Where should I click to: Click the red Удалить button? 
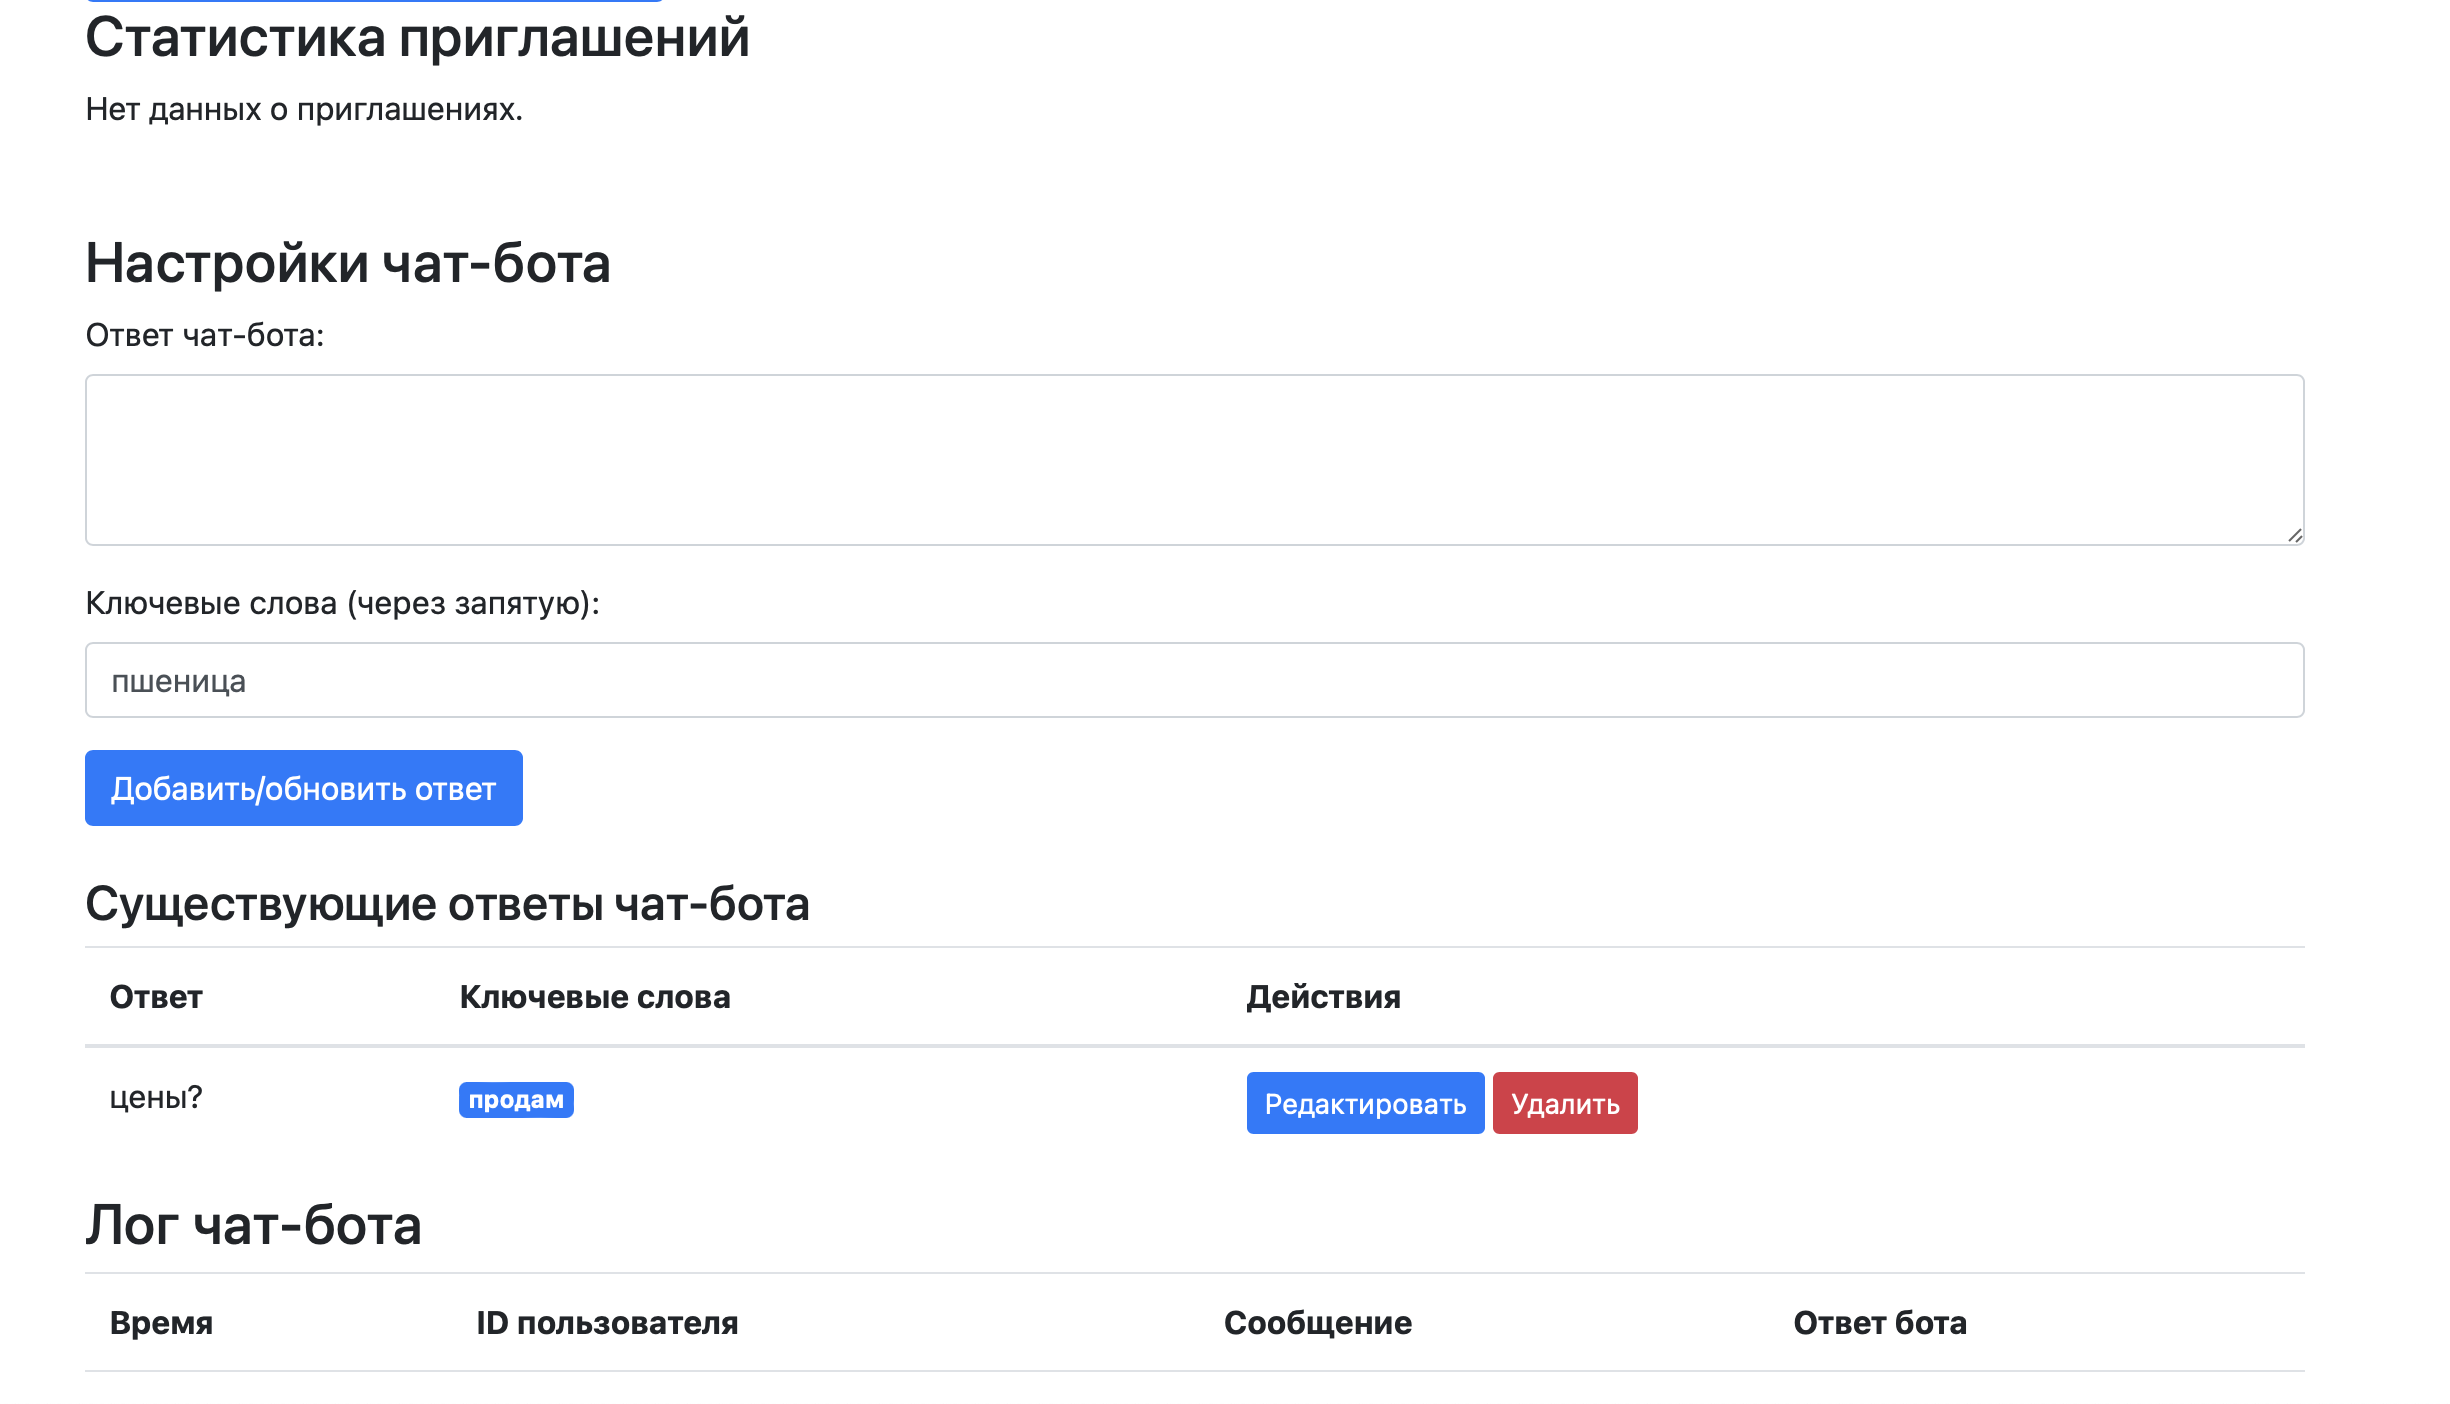(1564, 1103)
